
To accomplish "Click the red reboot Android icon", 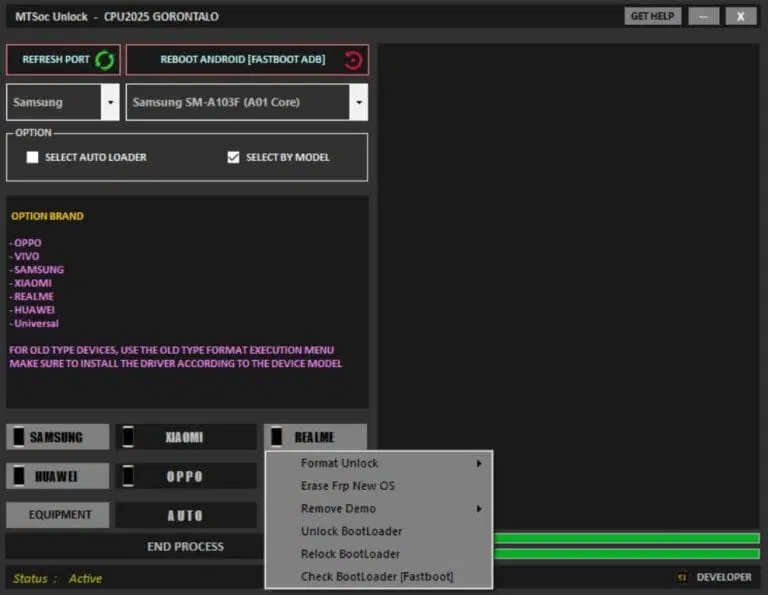I will [x=353, y=60].
